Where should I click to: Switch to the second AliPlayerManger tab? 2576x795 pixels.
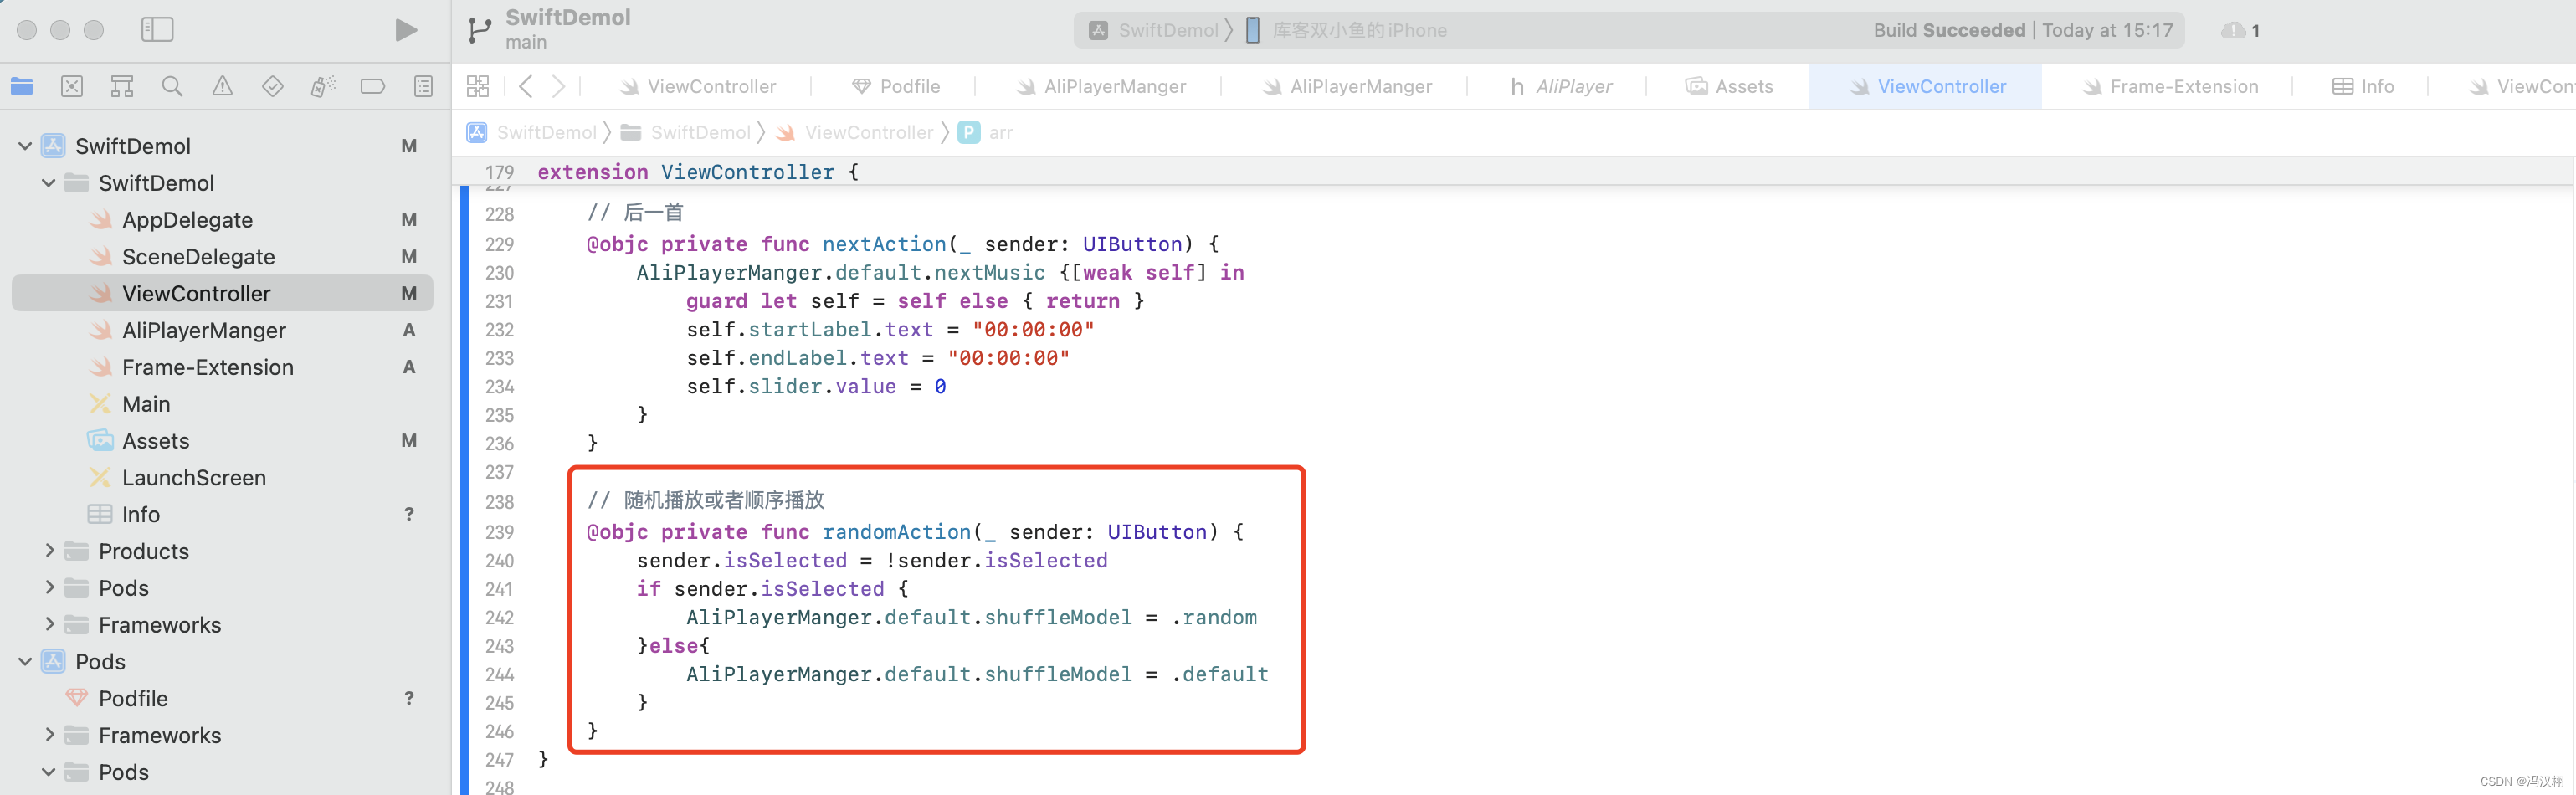1347,86
